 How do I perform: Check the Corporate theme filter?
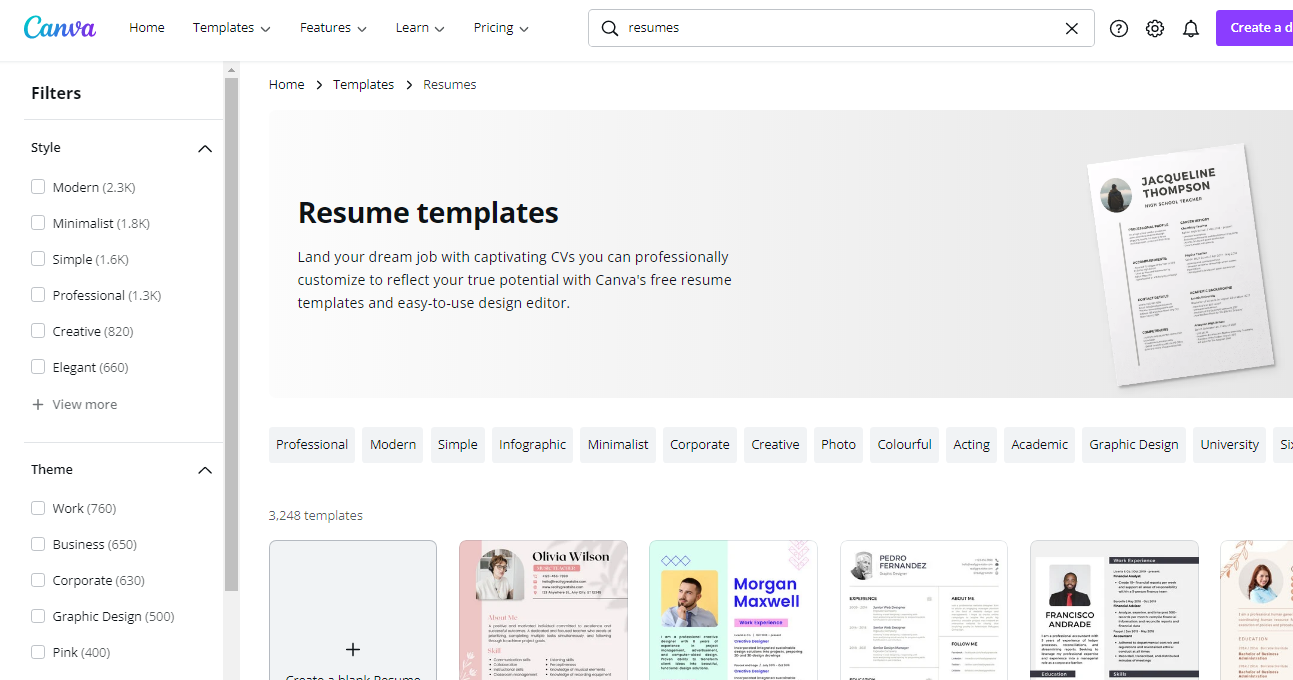click(x=38, y=580)
